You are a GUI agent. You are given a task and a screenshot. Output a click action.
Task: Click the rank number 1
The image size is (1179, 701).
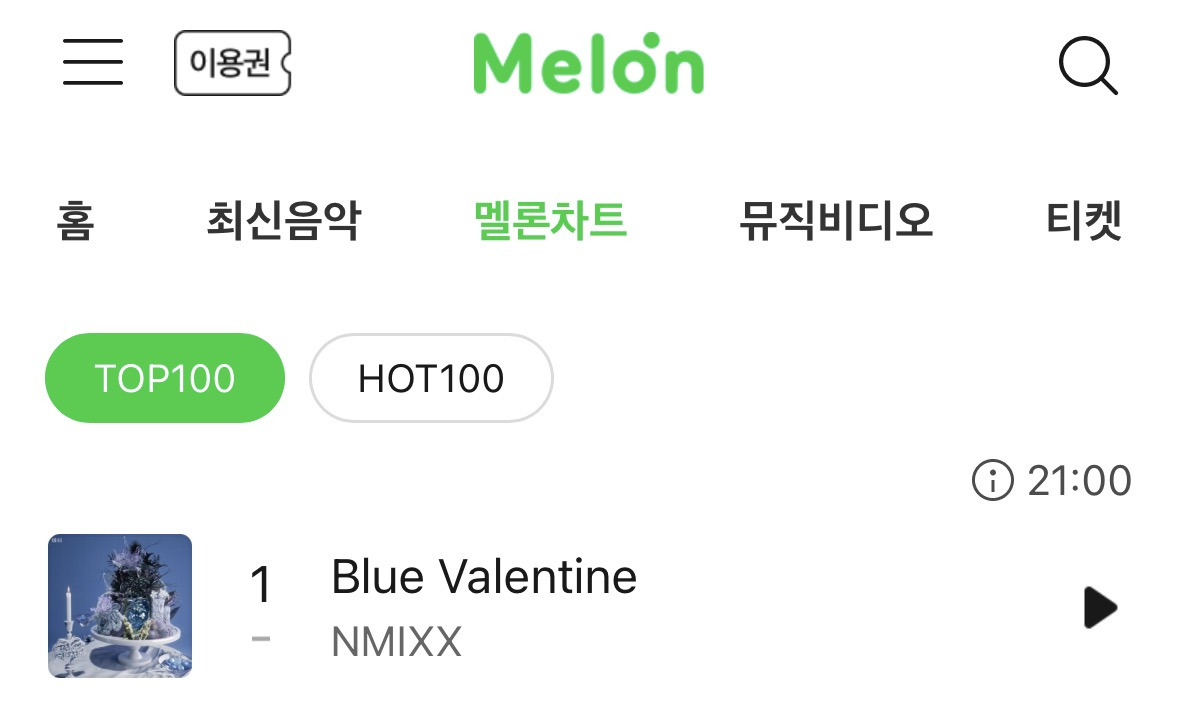coord(260,585)
